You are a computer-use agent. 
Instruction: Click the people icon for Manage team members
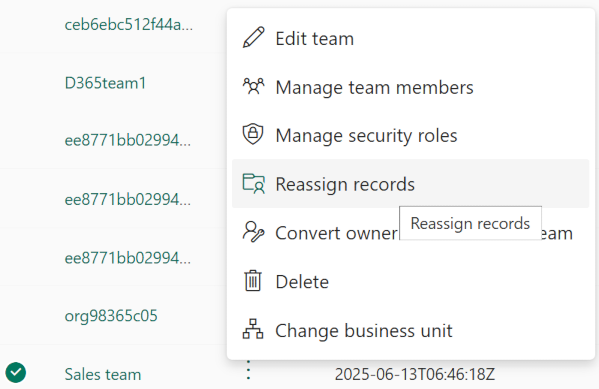coord(253,86)
